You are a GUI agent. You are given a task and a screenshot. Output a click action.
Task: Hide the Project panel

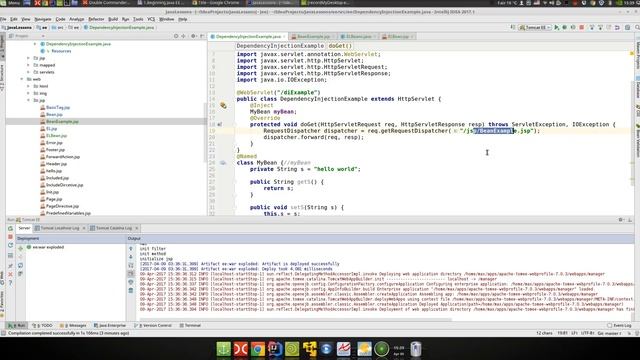(202, 36)
